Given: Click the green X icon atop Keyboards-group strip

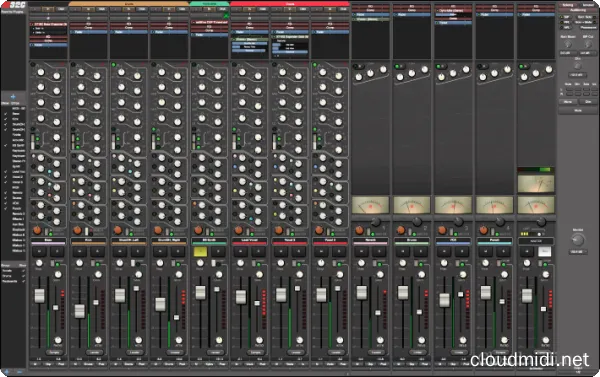Looking at the screenshot, I should (226, 16).
